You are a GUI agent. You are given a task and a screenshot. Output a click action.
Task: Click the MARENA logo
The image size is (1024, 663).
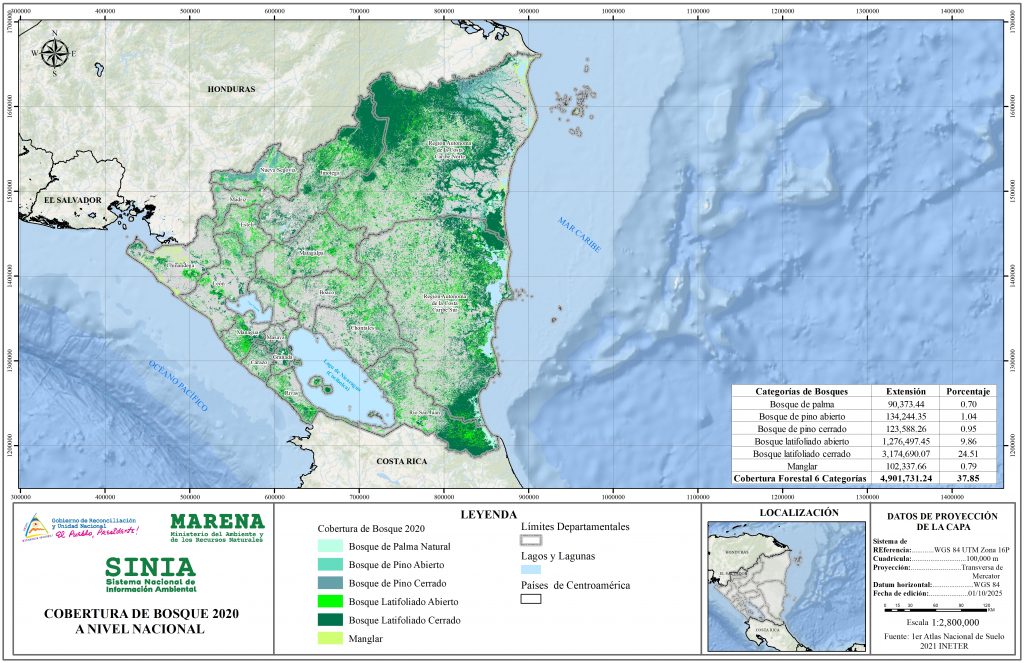[217, 528]
